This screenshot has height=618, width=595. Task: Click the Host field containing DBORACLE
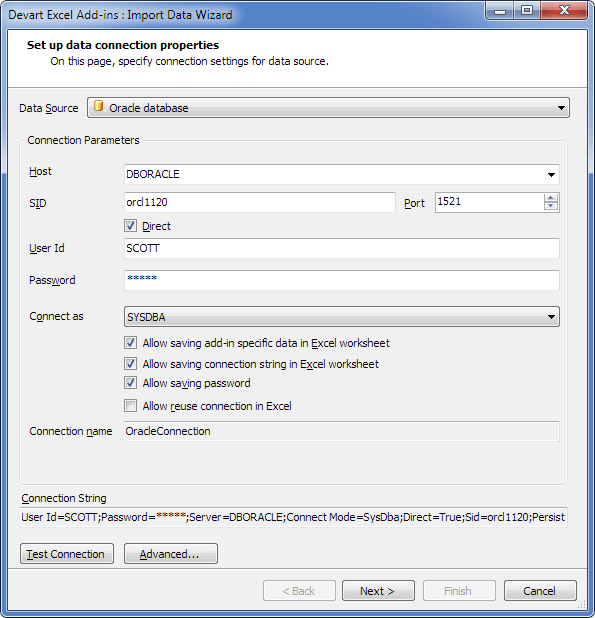click(342, 175)
